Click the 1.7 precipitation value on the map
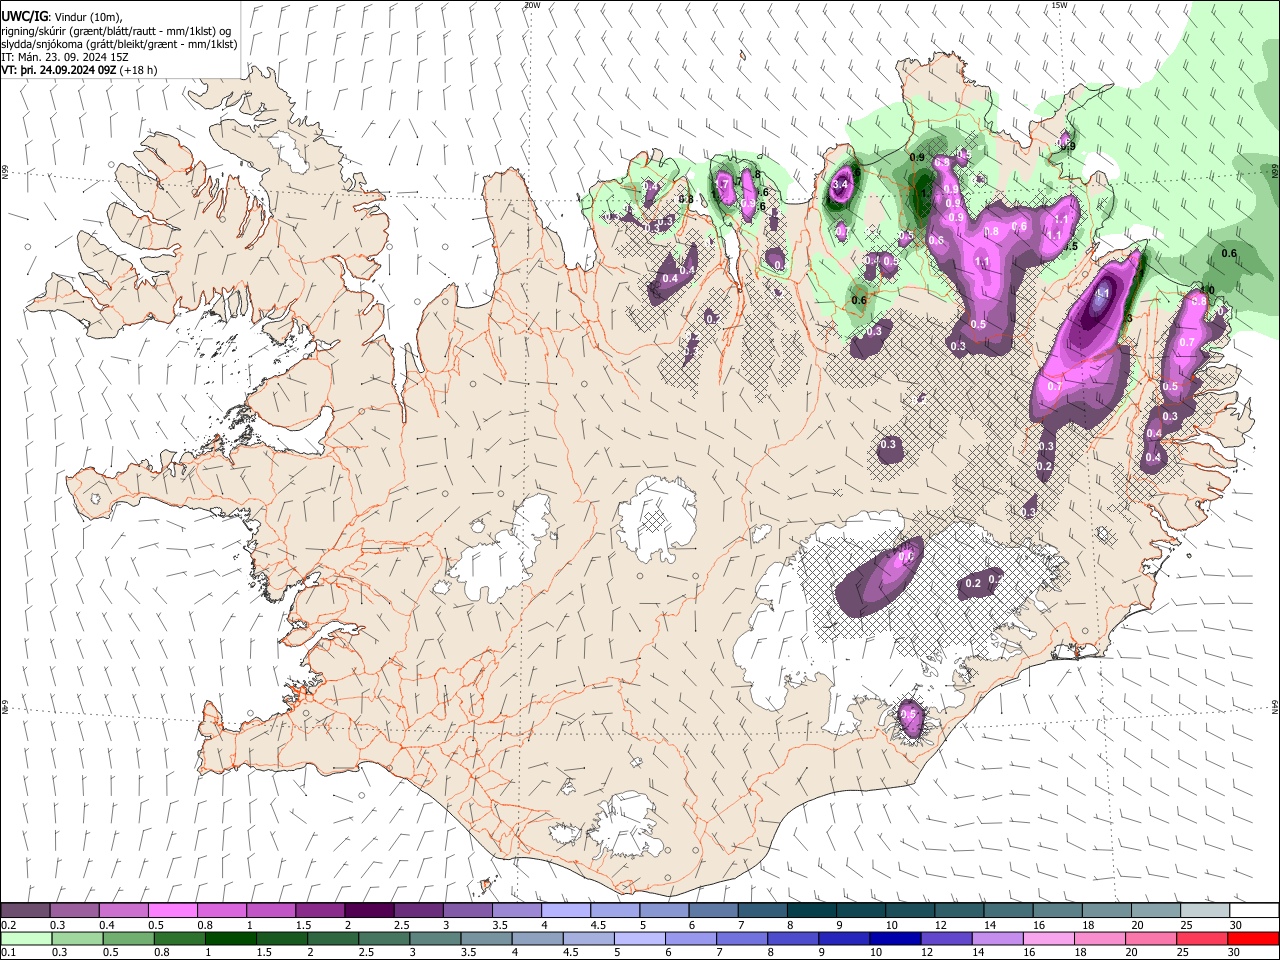1280x960 pixels. pyautogui.click(x=721, y=184)
